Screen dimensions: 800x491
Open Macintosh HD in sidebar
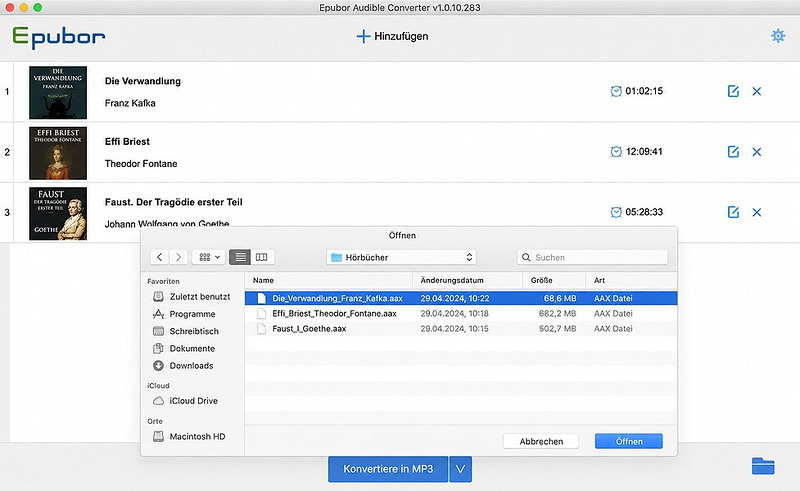pos(189,436)
